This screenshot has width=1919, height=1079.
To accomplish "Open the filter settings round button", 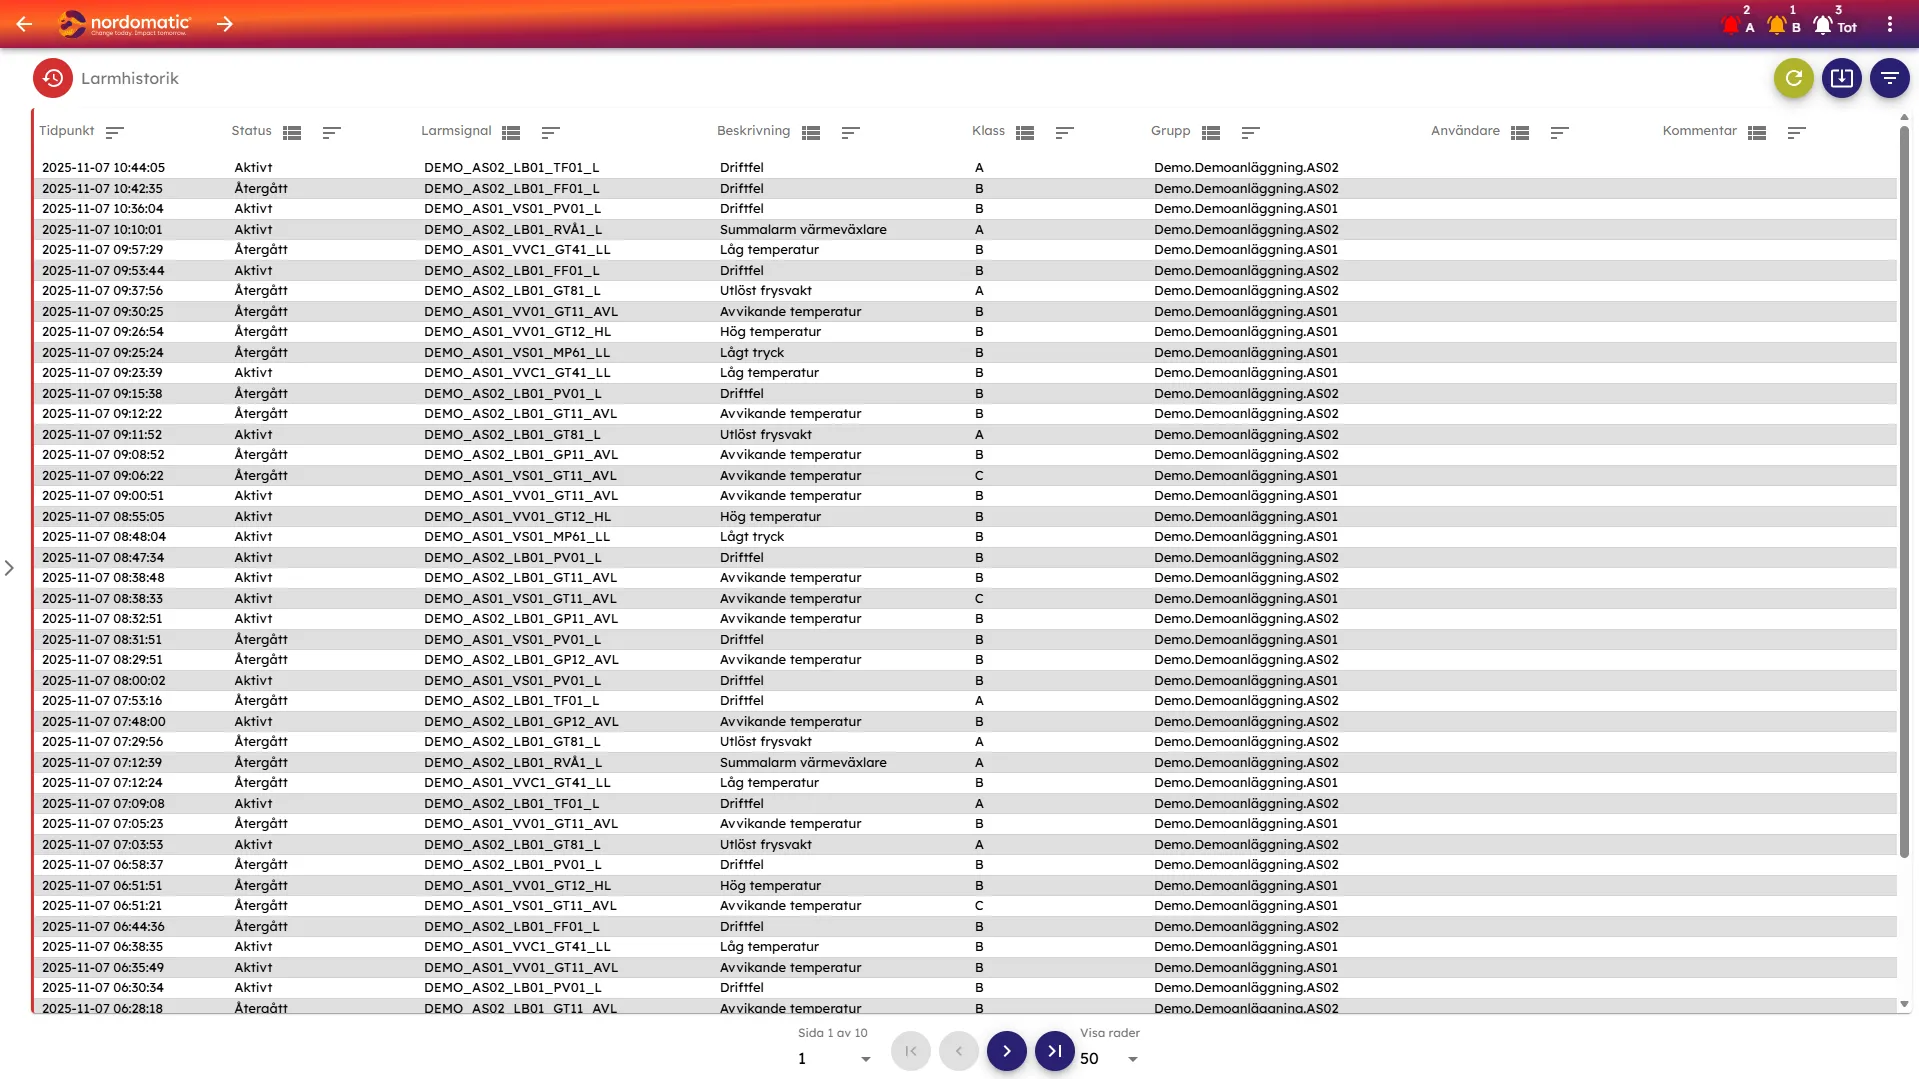I will click(x=1889, y=78).
